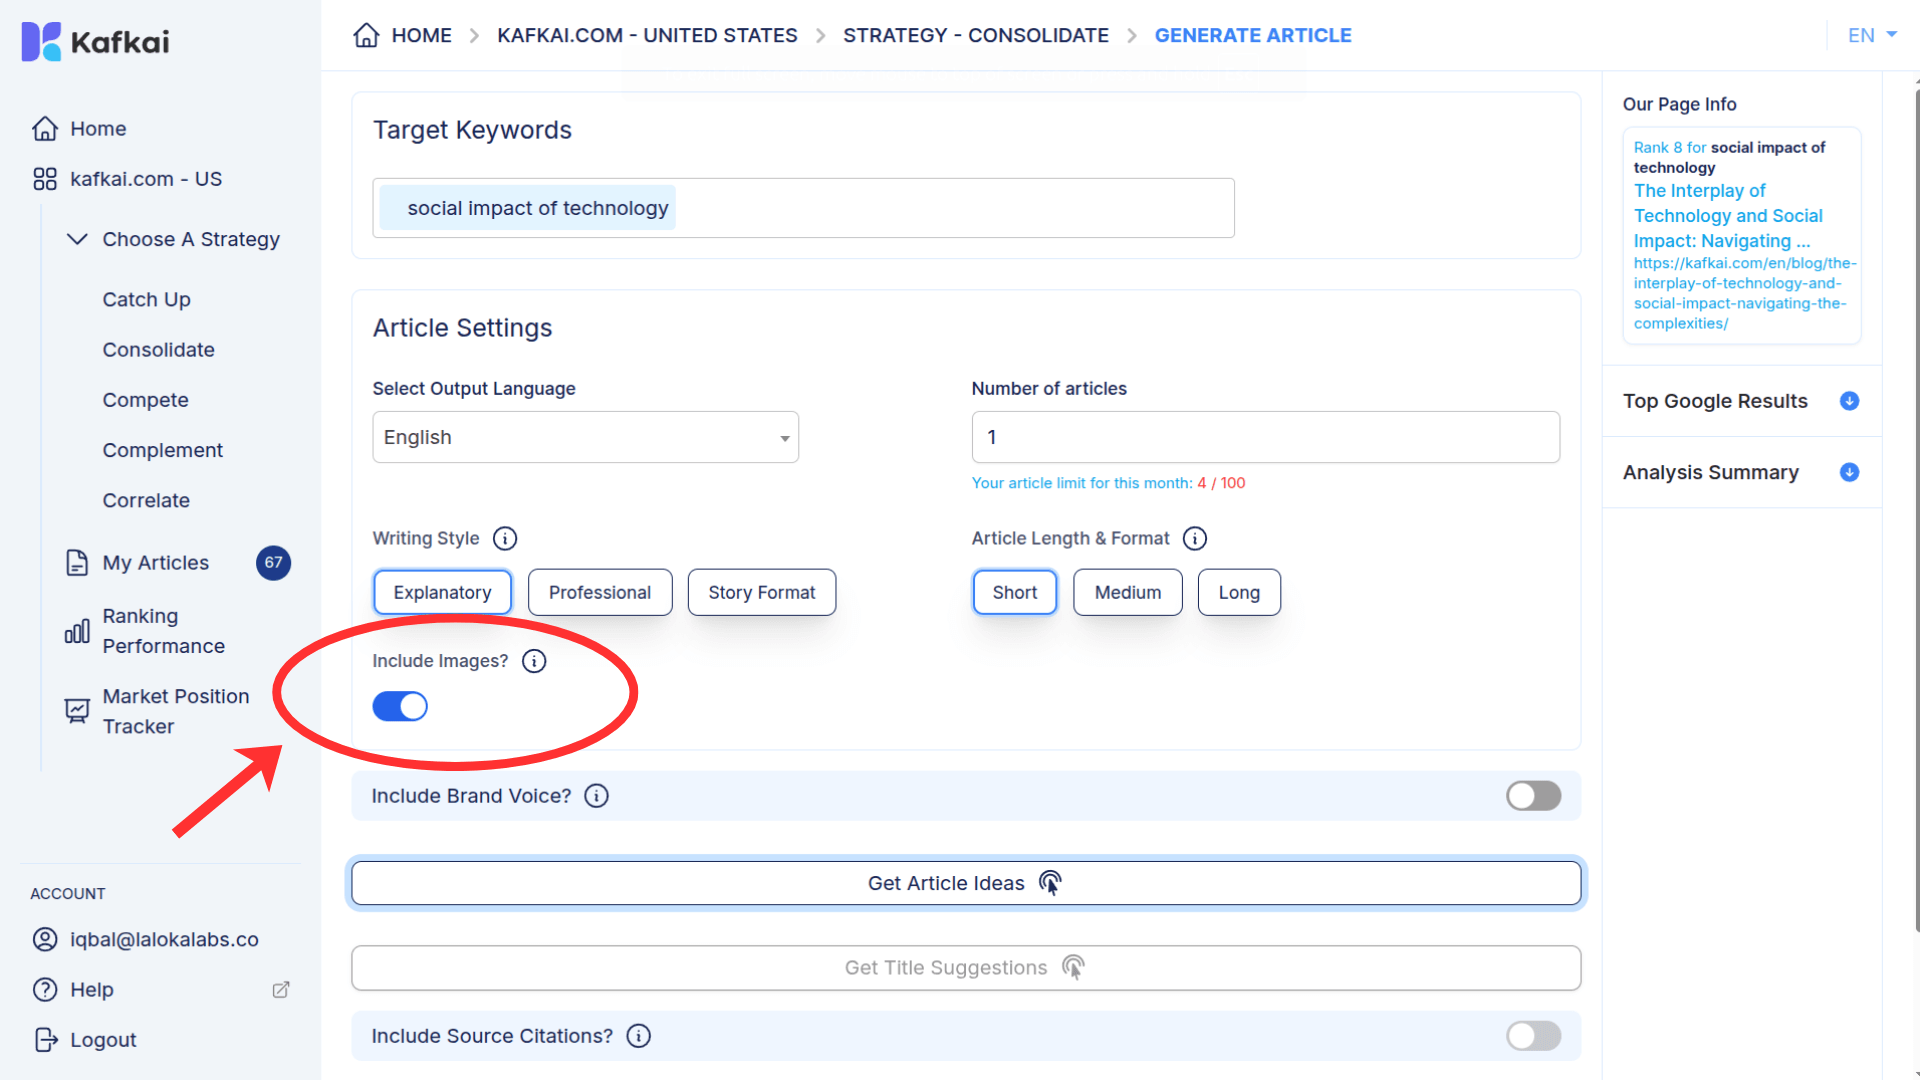This screenshot has width=1920, height=1080.
Task: Open the Select Output Language dropdown
Action: [585, 437]
